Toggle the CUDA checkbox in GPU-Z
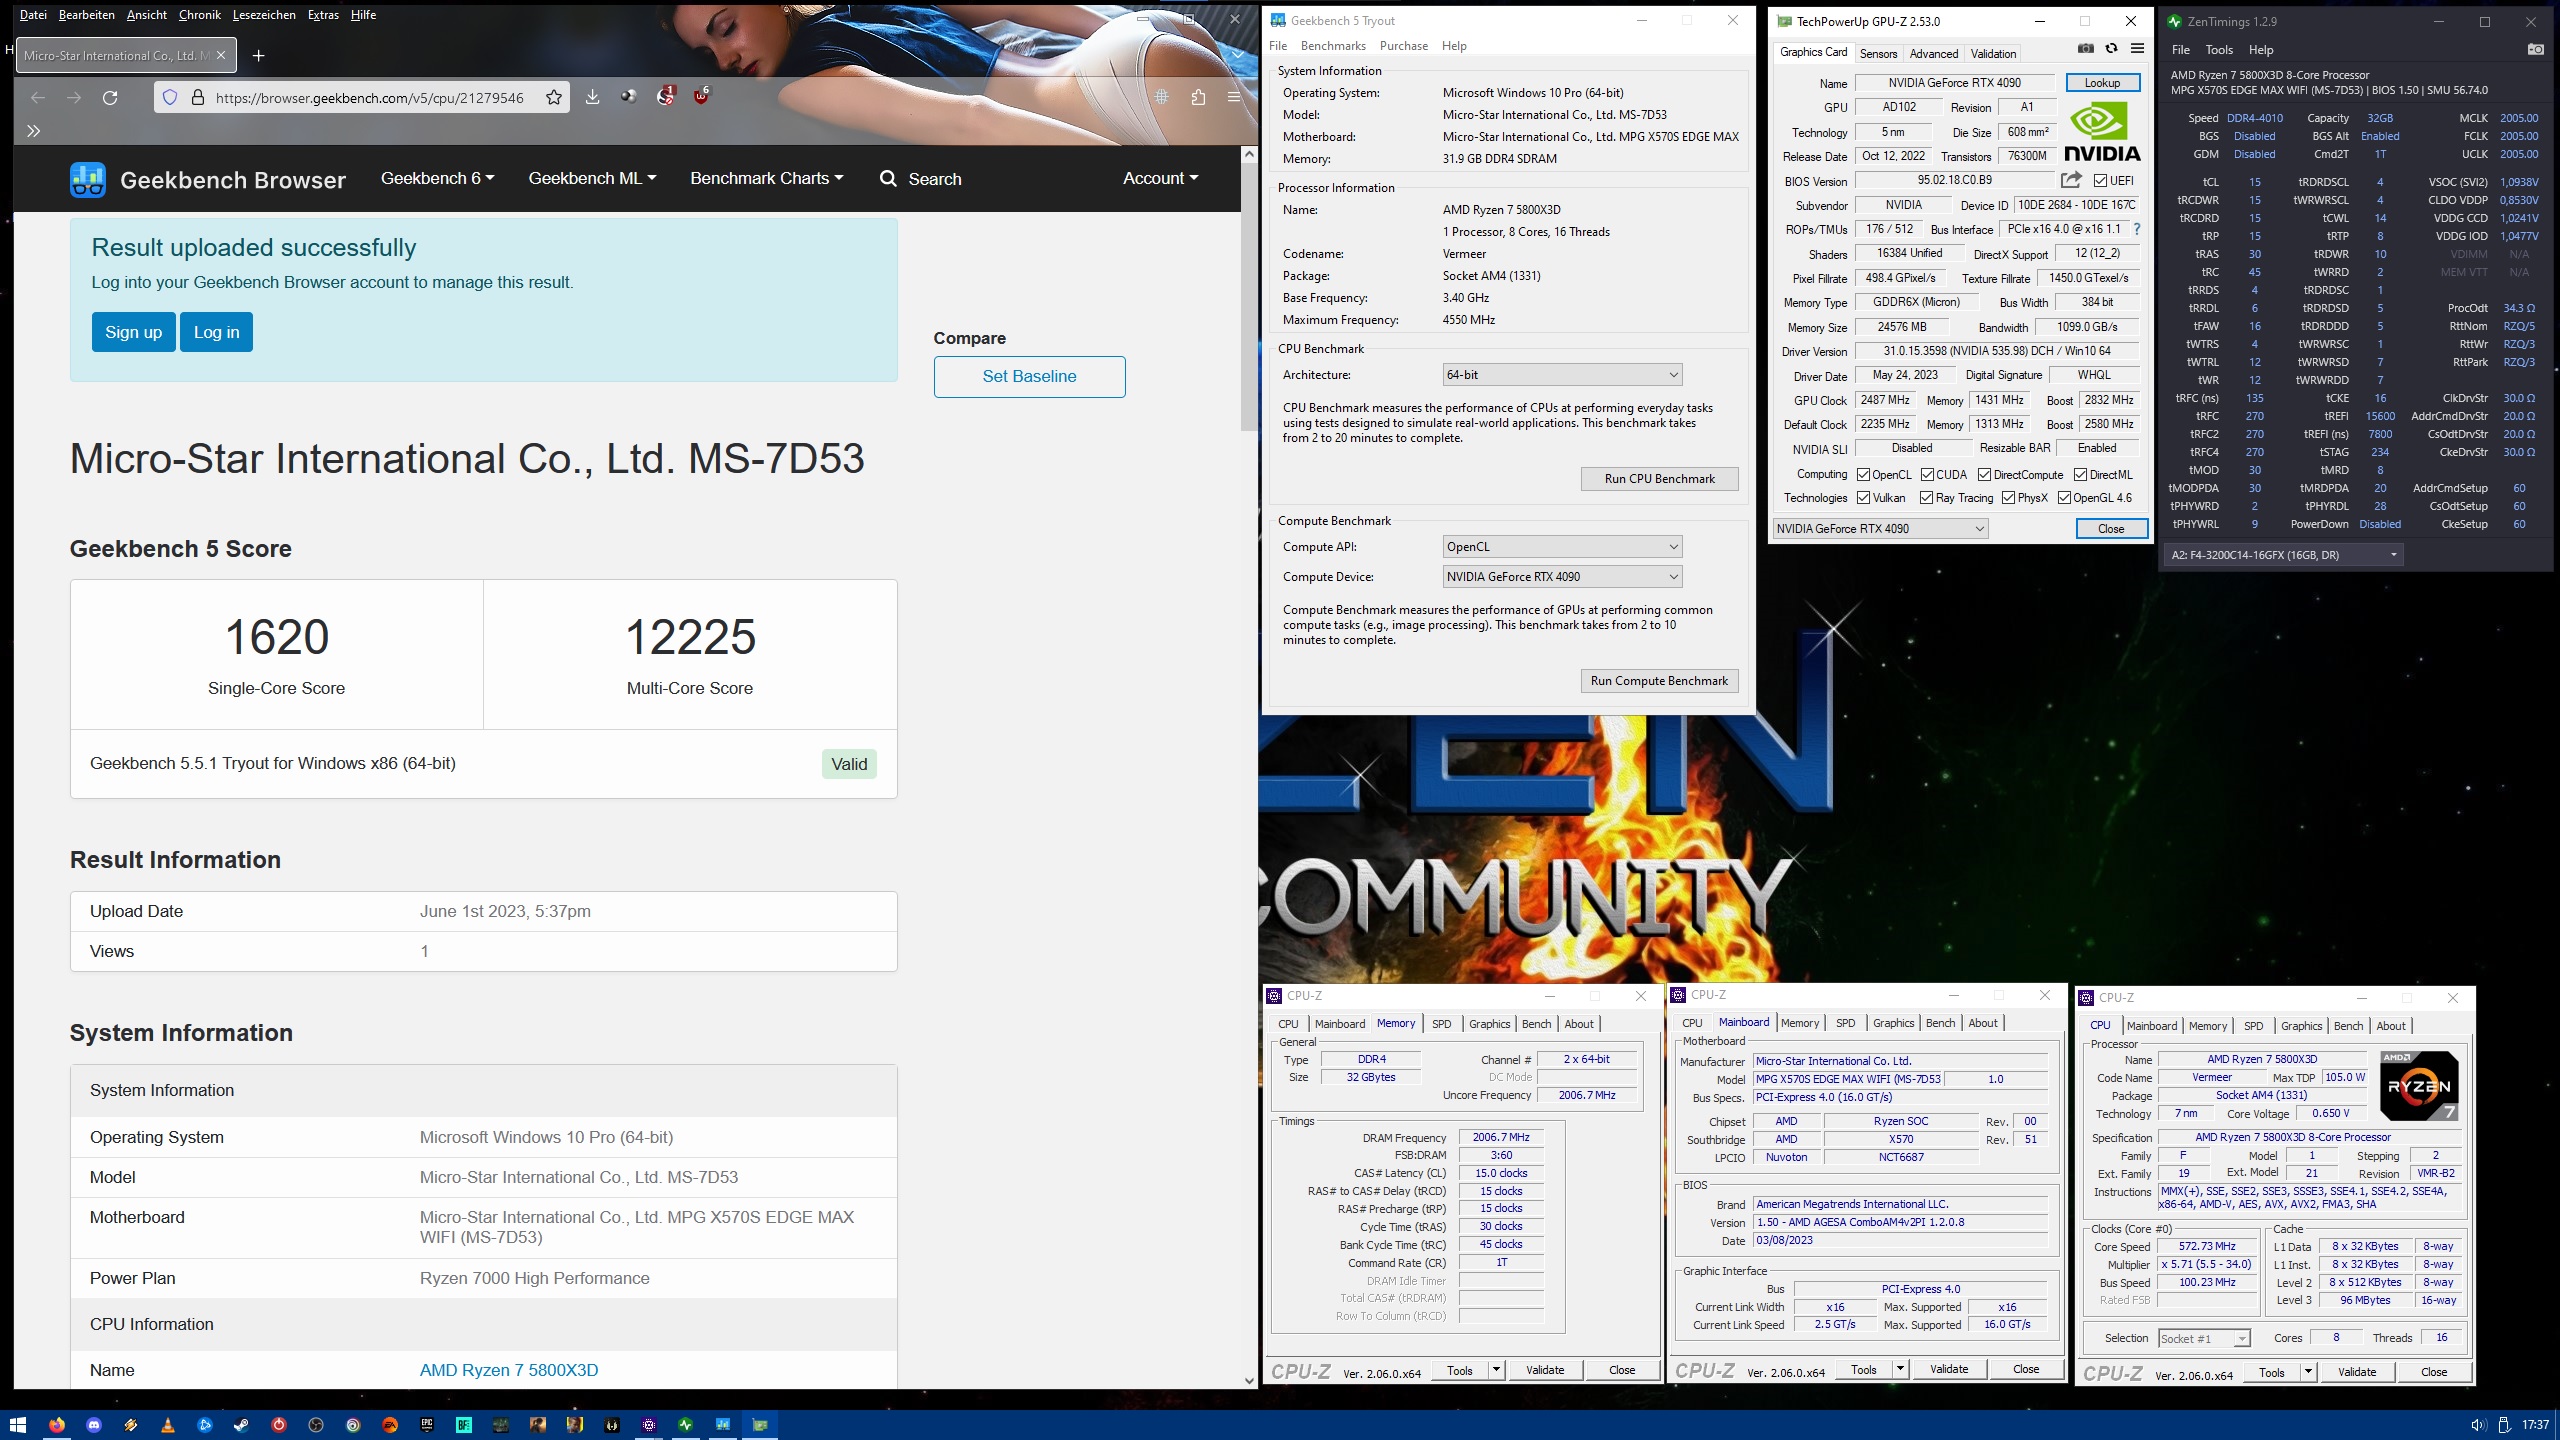The height and width of the screenshot is (1440, 2560). tap(1927, 475)
